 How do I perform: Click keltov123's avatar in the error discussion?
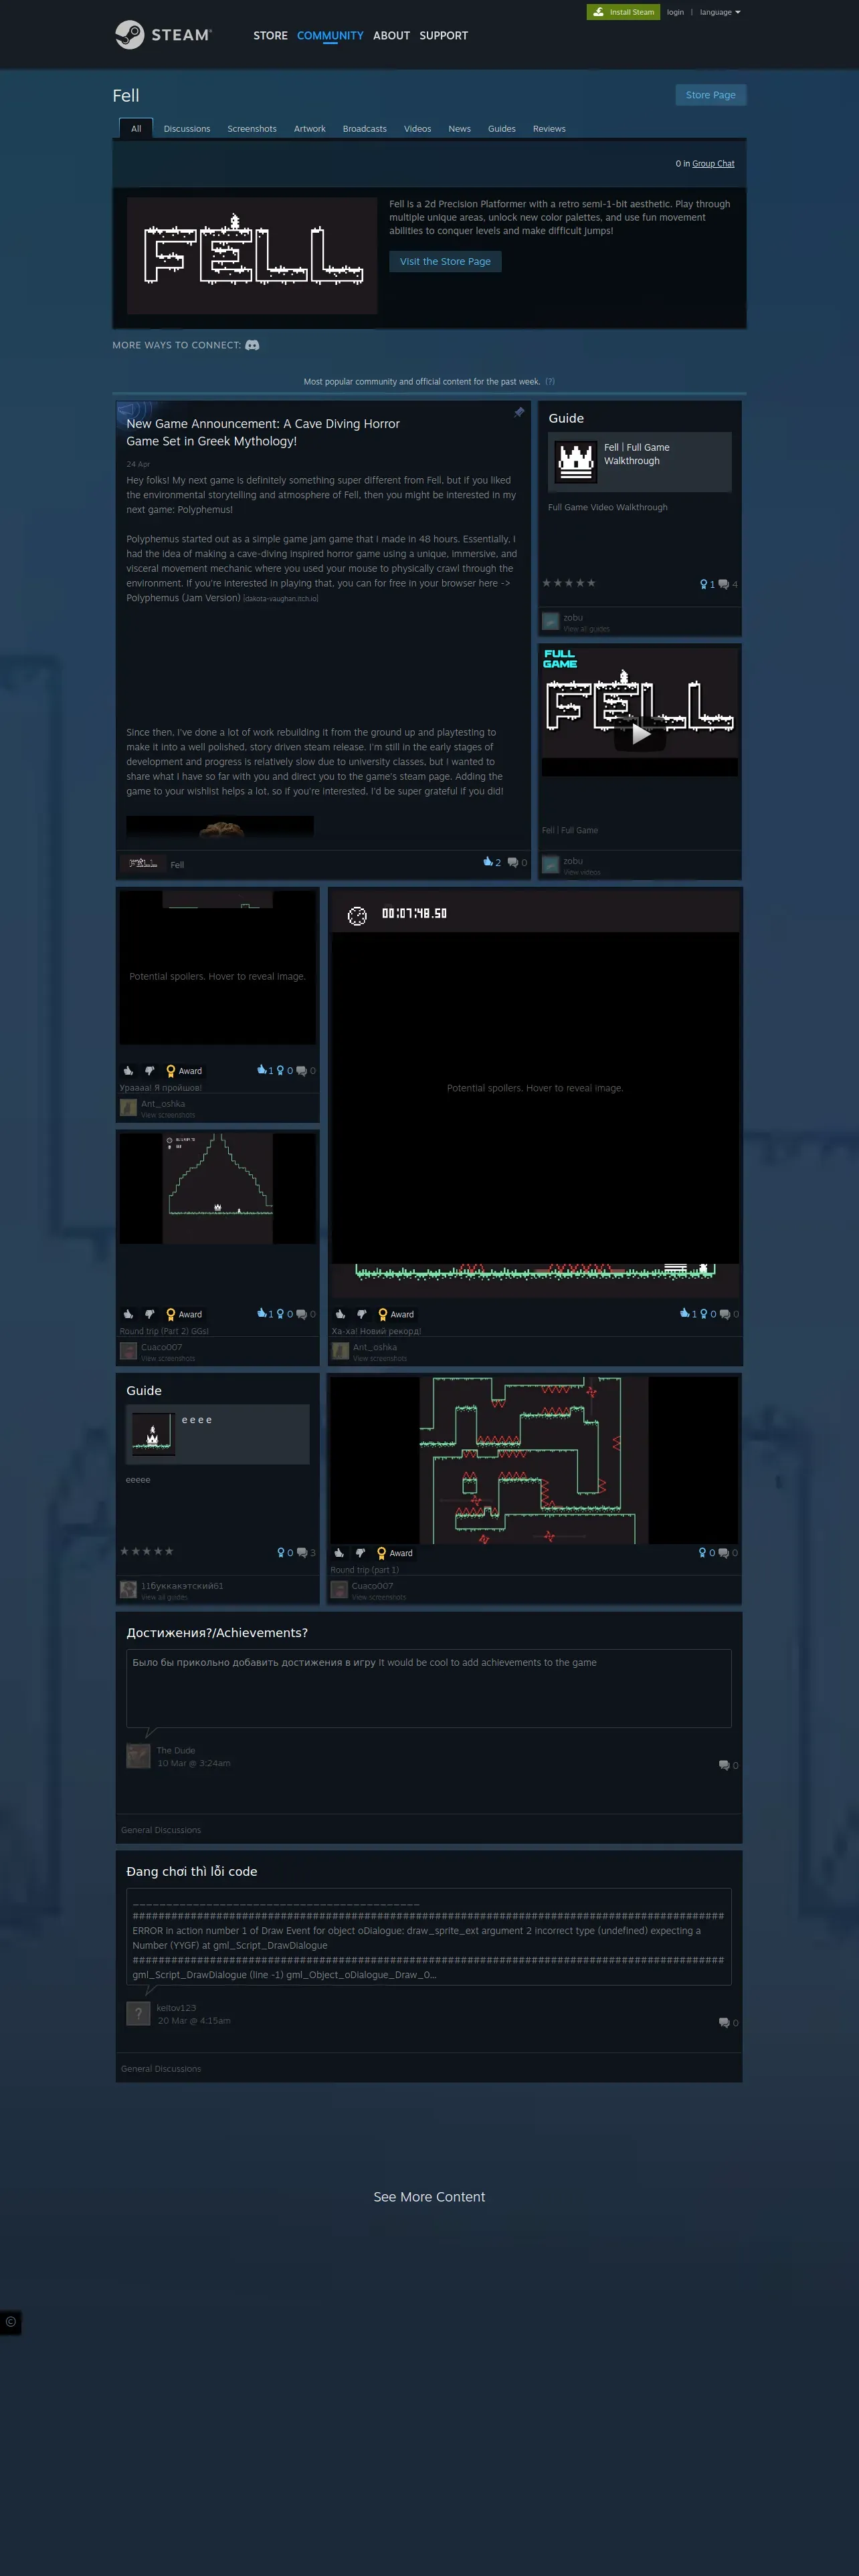click(x=138, y=2013)
